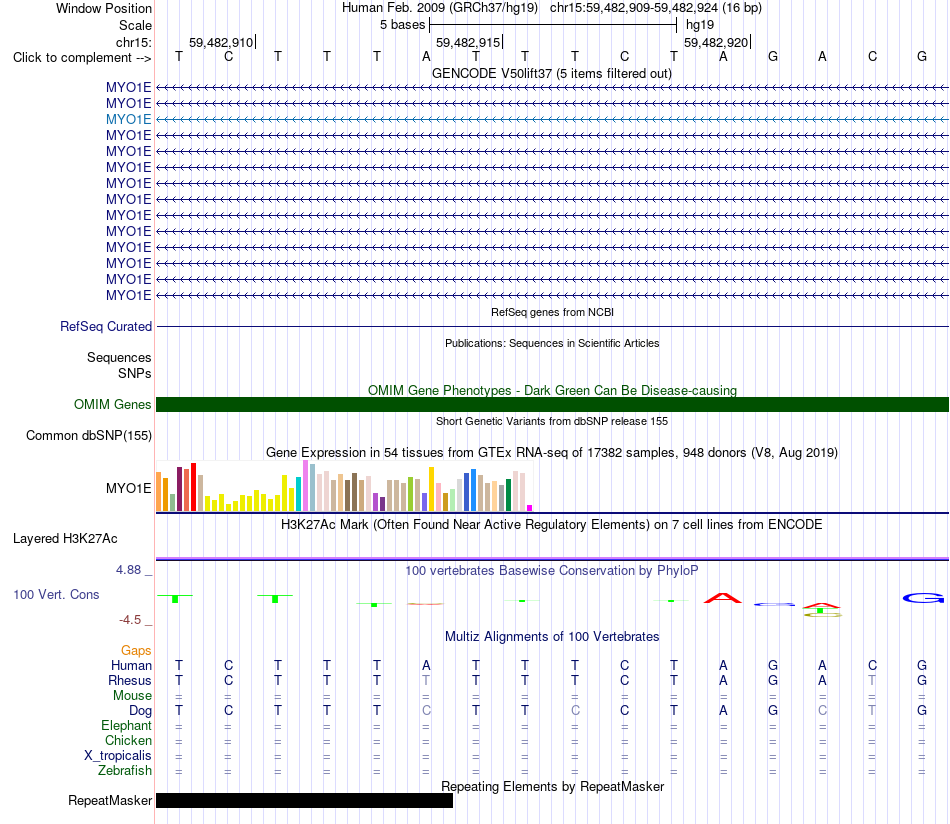Click the tallest violet bar in the GTEx chart

[305, 486]
